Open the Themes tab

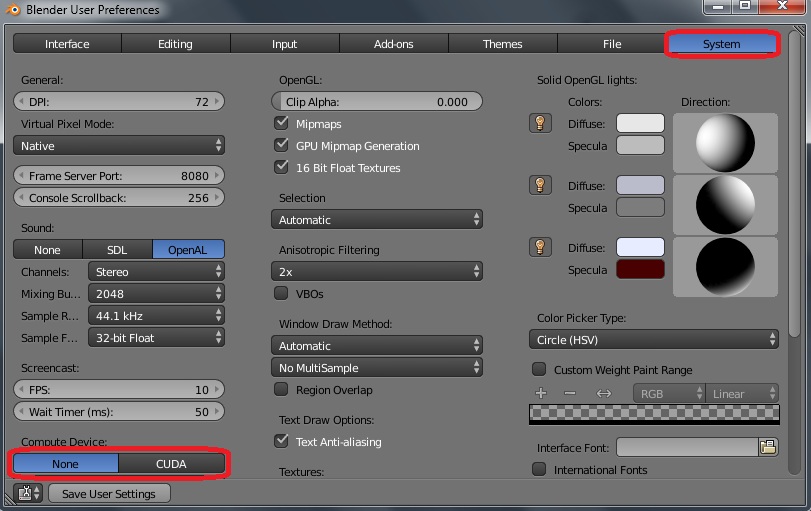[502, 44]
